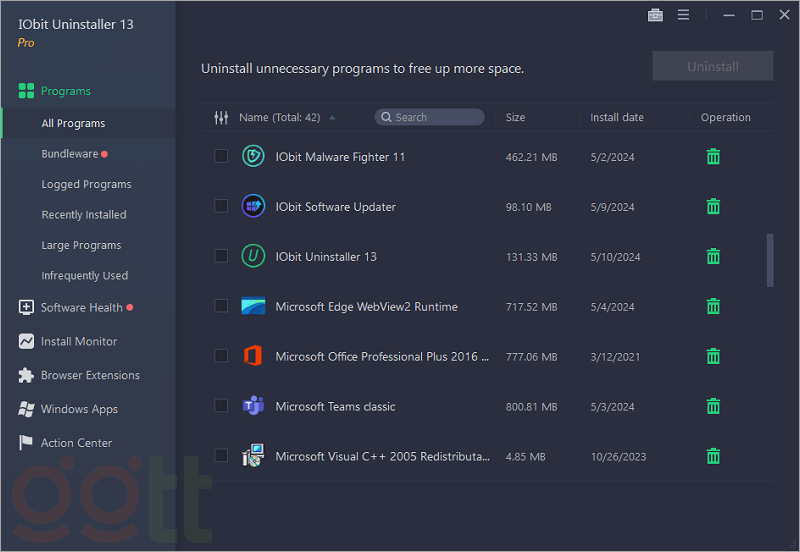The height and width of the screenshot is (552, 800).
Task: Click trash icon for Microsoft Teams classic
Action: [713, 406]
